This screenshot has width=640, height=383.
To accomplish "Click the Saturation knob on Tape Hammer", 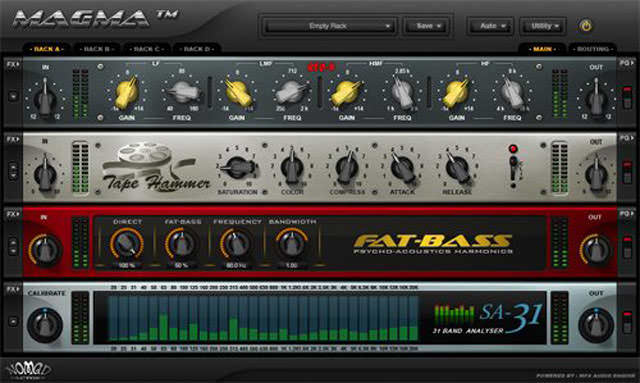I will pyautogui.click(x=238, y=167).
